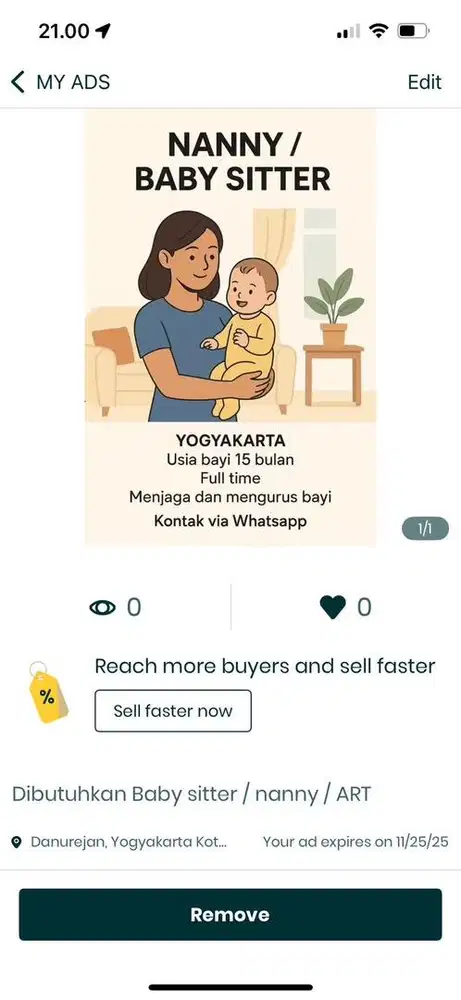Tap the Remove button
This screenshot has width=461, height=1000.
tap(230, 915)
